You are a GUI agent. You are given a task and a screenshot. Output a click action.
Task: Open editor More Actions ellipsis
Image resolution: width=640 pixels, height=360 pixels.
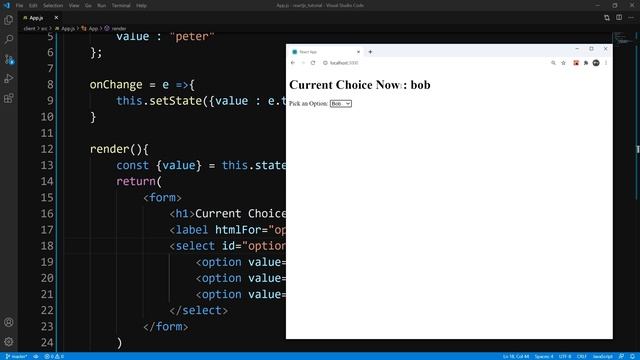631,18
